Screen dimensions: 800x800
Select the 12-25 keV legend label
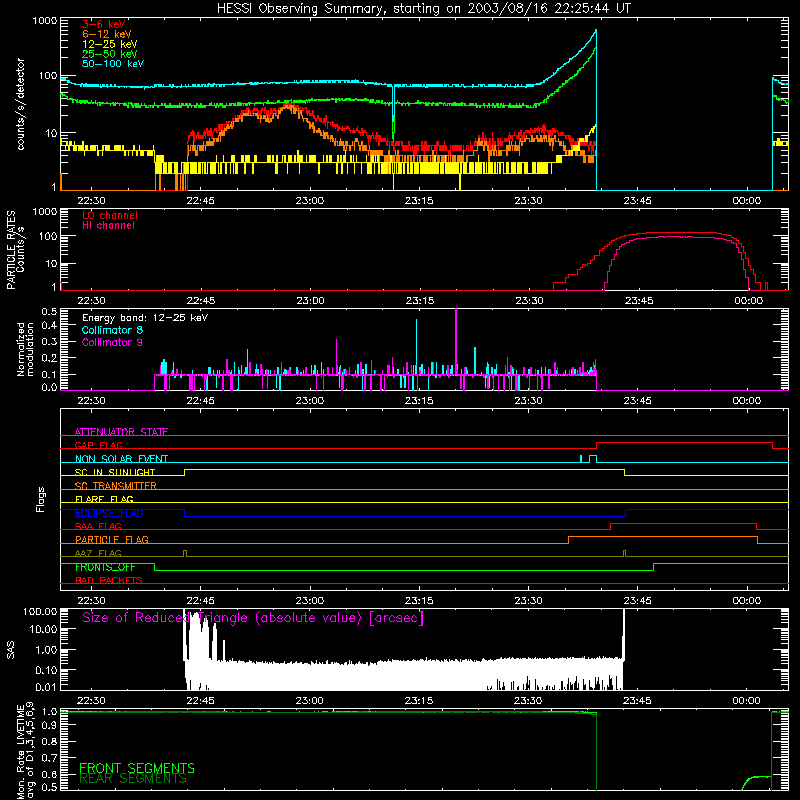click(110, 44)
